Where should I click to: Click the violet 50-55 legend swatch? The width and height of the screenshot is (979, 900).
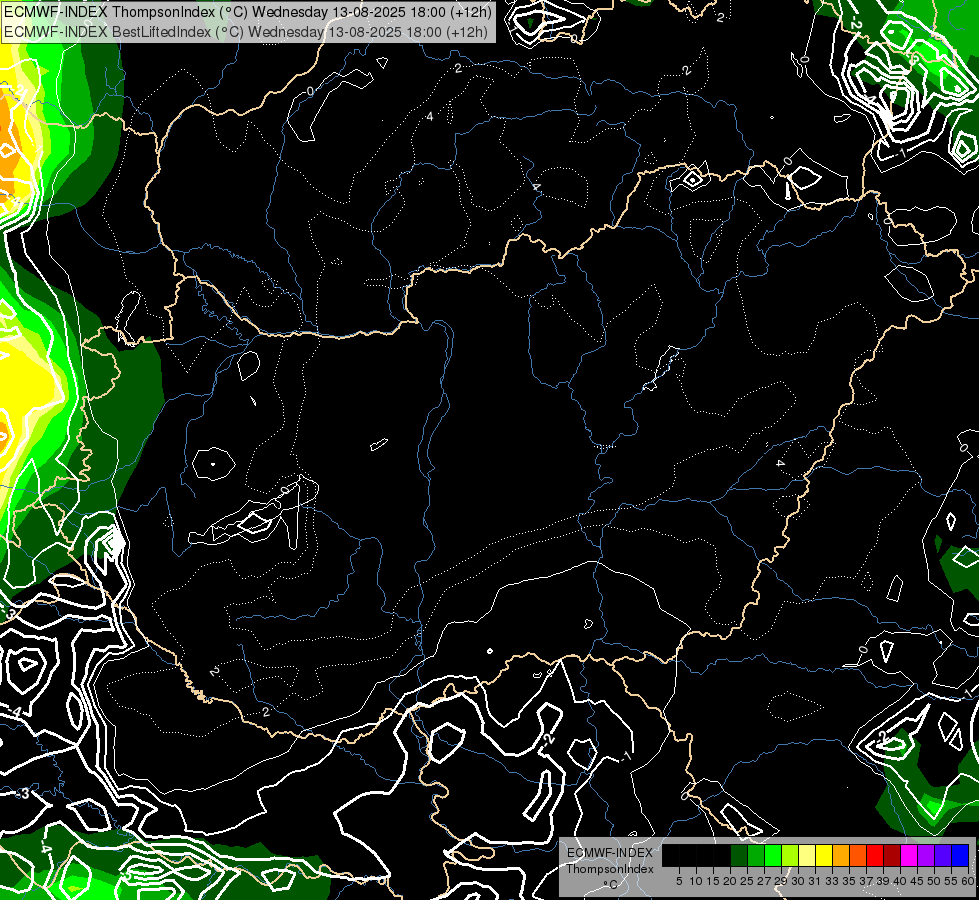[943, 855]
